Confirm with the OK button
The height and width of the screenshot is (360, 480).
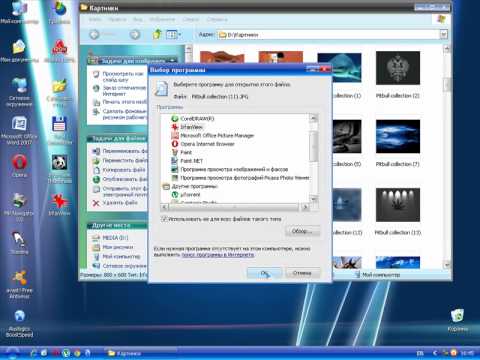(265, 273)
